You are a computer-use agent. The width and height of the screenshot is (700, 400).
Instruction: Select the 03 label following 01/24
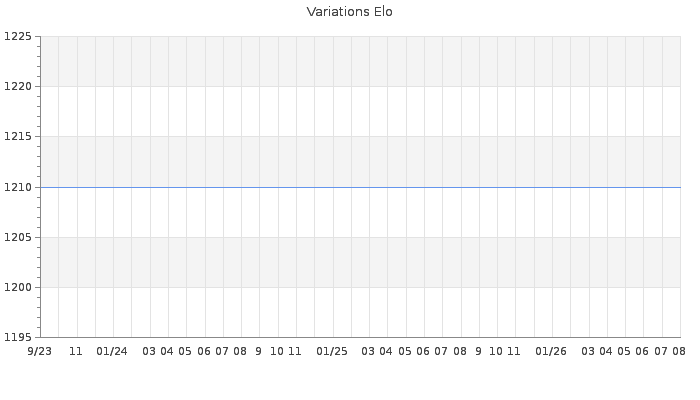coord(149,352)
